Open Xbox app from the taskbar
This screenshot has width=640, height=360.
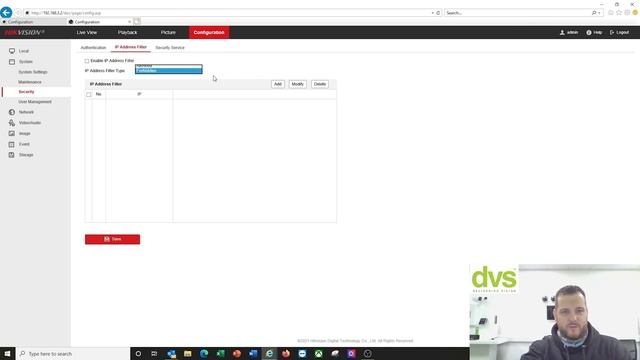click(318, 353)
